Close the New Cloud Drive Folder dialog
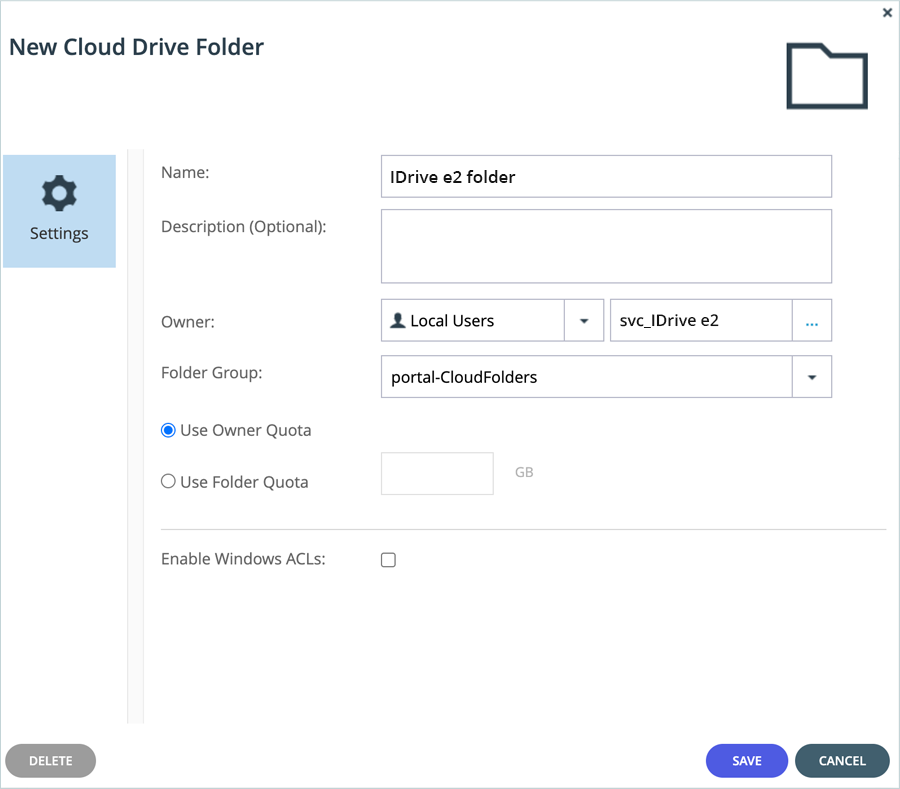The image size is (900, 789). tap(887, 13)
